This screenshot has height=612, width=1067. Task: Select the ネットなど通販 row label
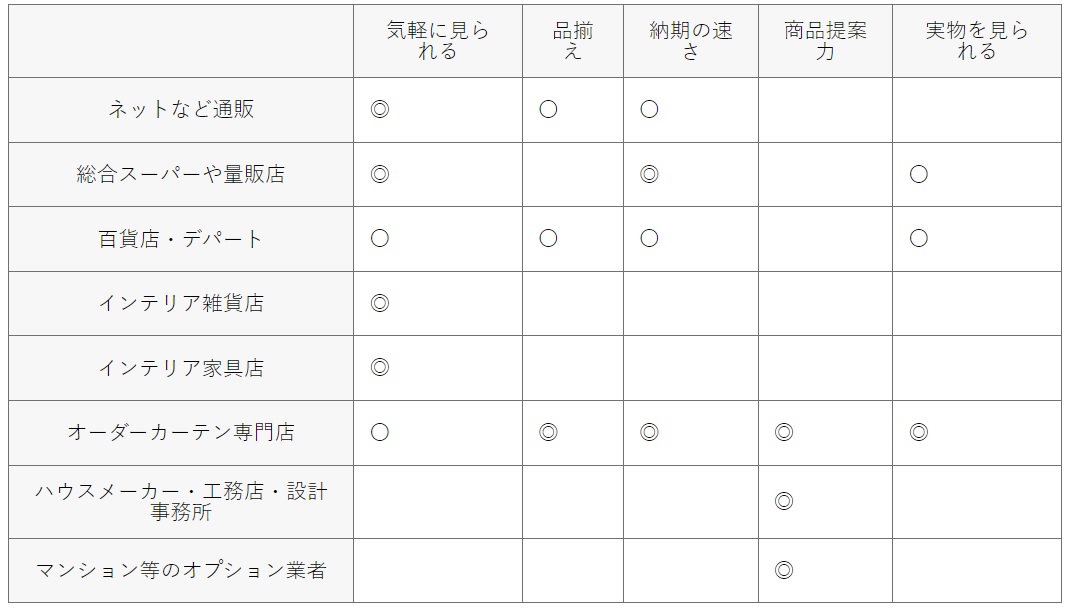[x=181, y=109]
